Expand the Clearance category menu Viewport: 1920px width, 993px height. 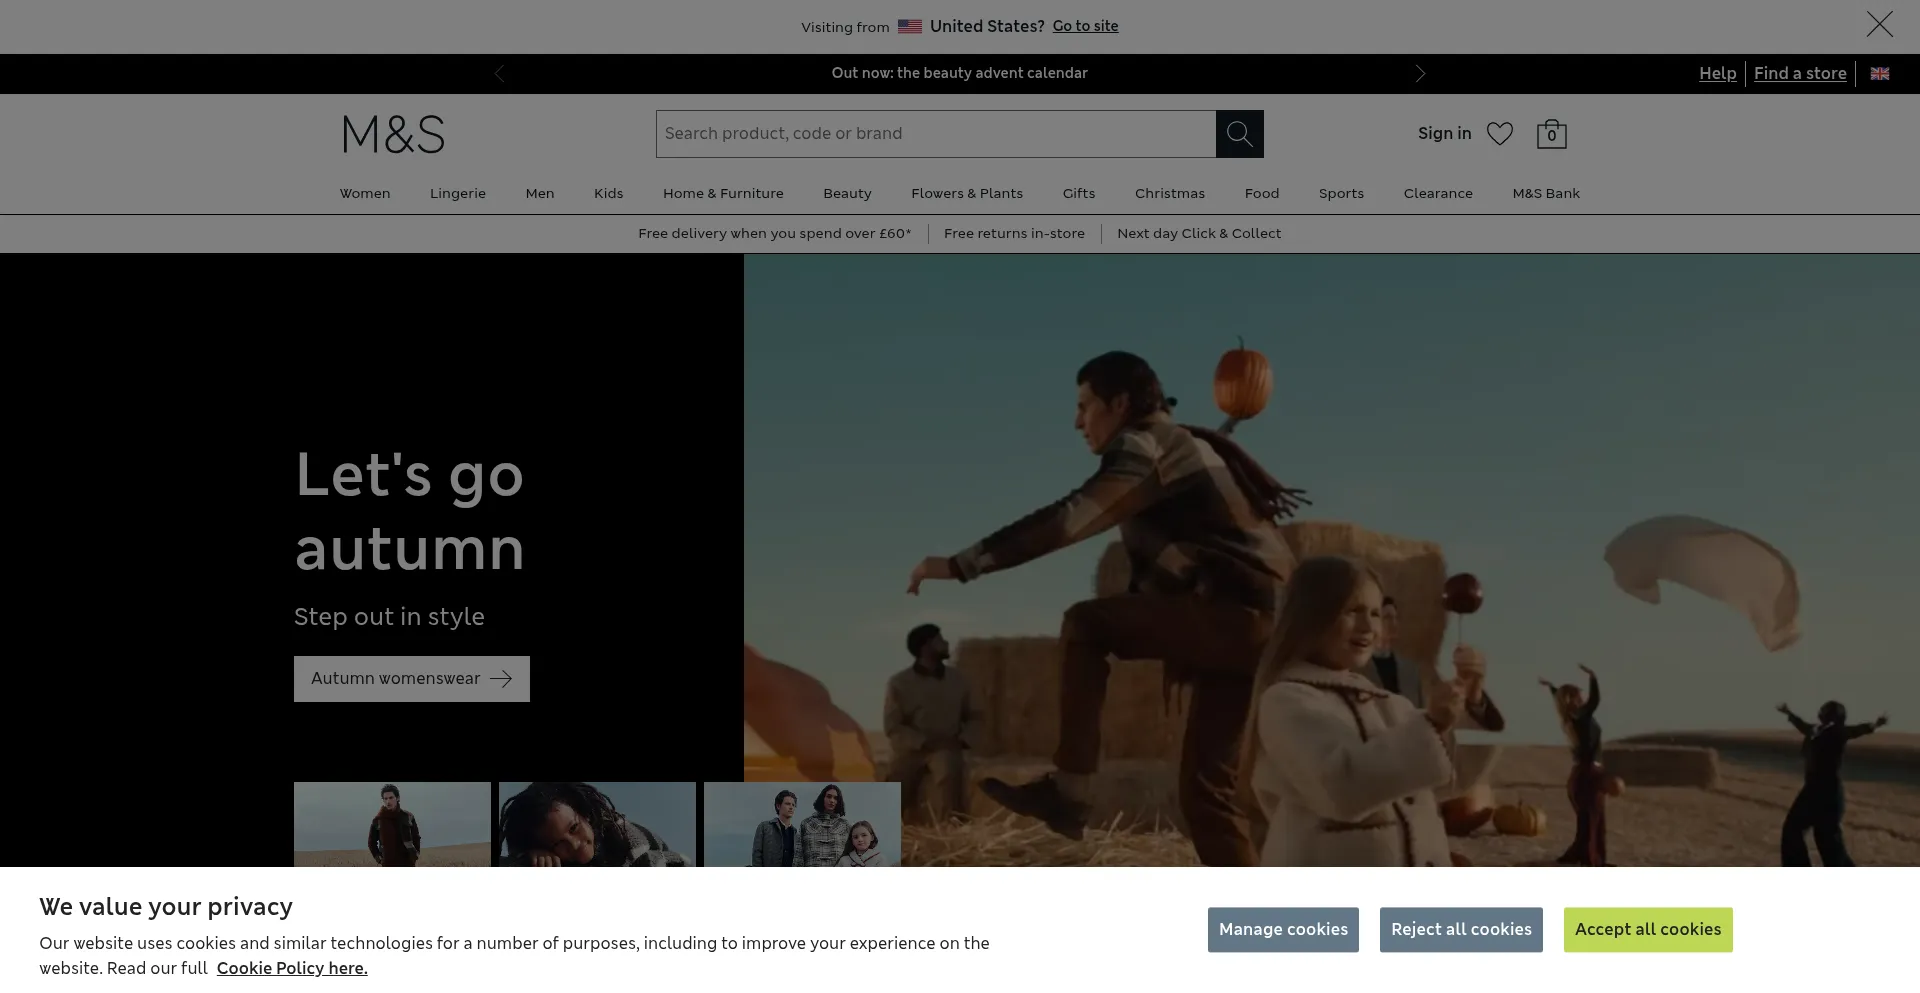click(x=1437, y=194)
